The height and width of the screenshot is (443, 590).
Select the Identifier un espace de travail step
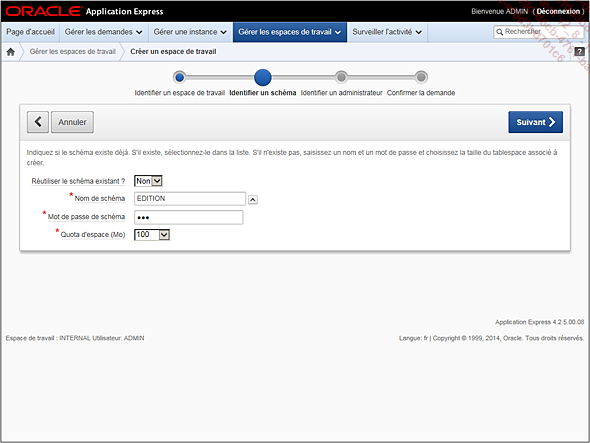click(179, 78)
